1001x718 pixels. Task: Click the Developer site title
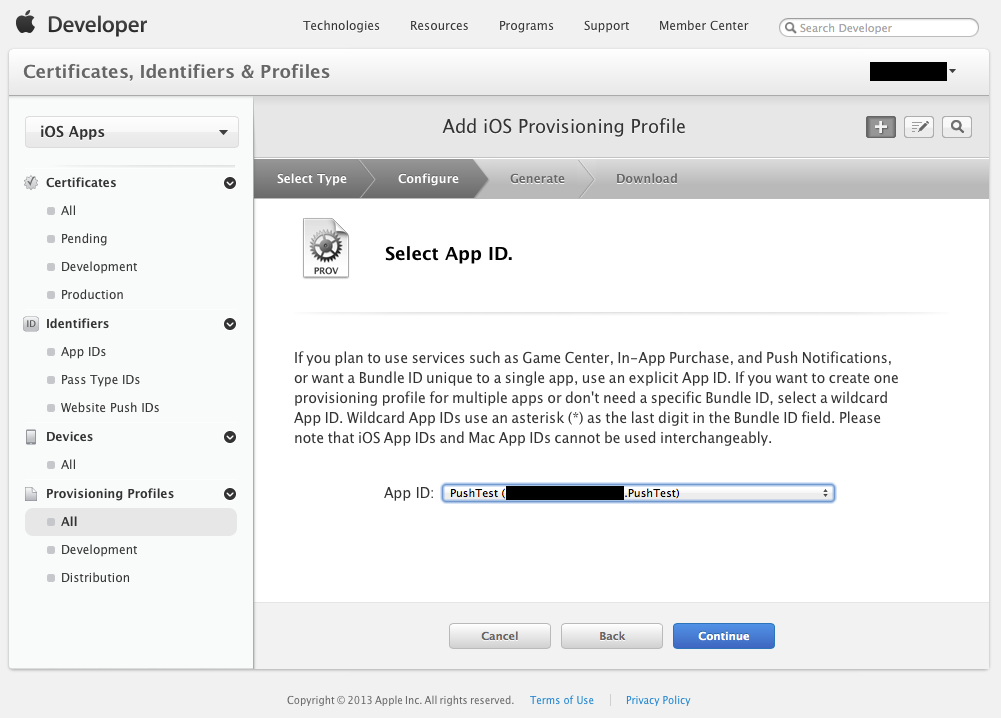(97, 24)
